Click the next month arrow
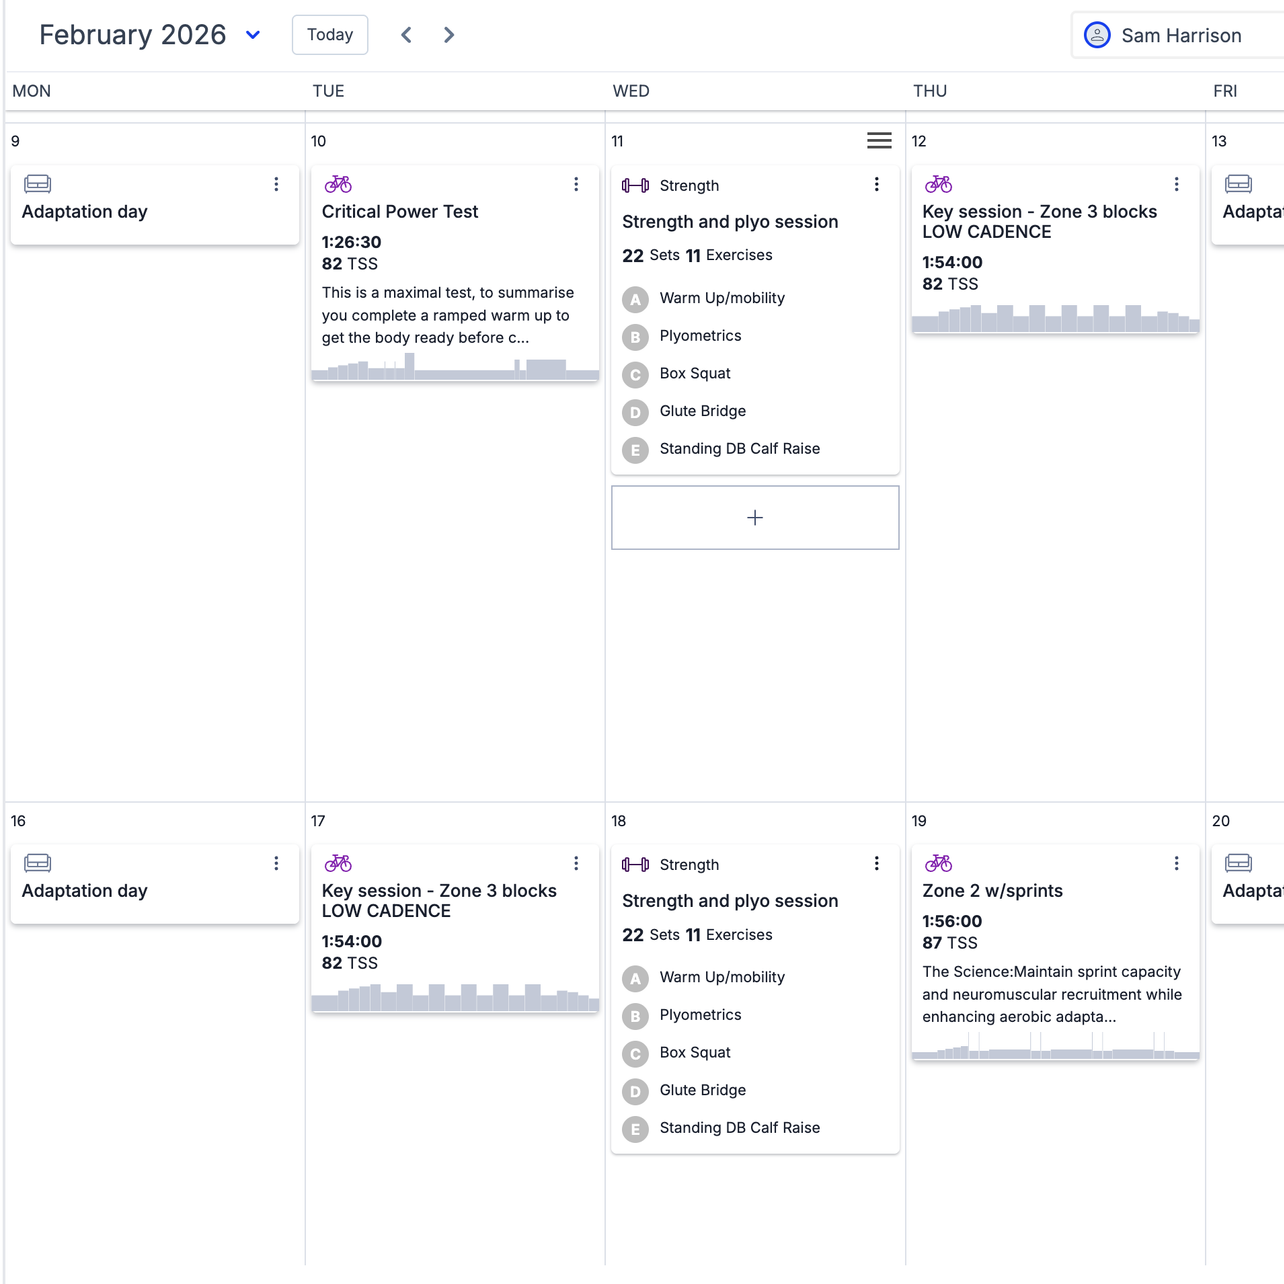 coord(448,34)
